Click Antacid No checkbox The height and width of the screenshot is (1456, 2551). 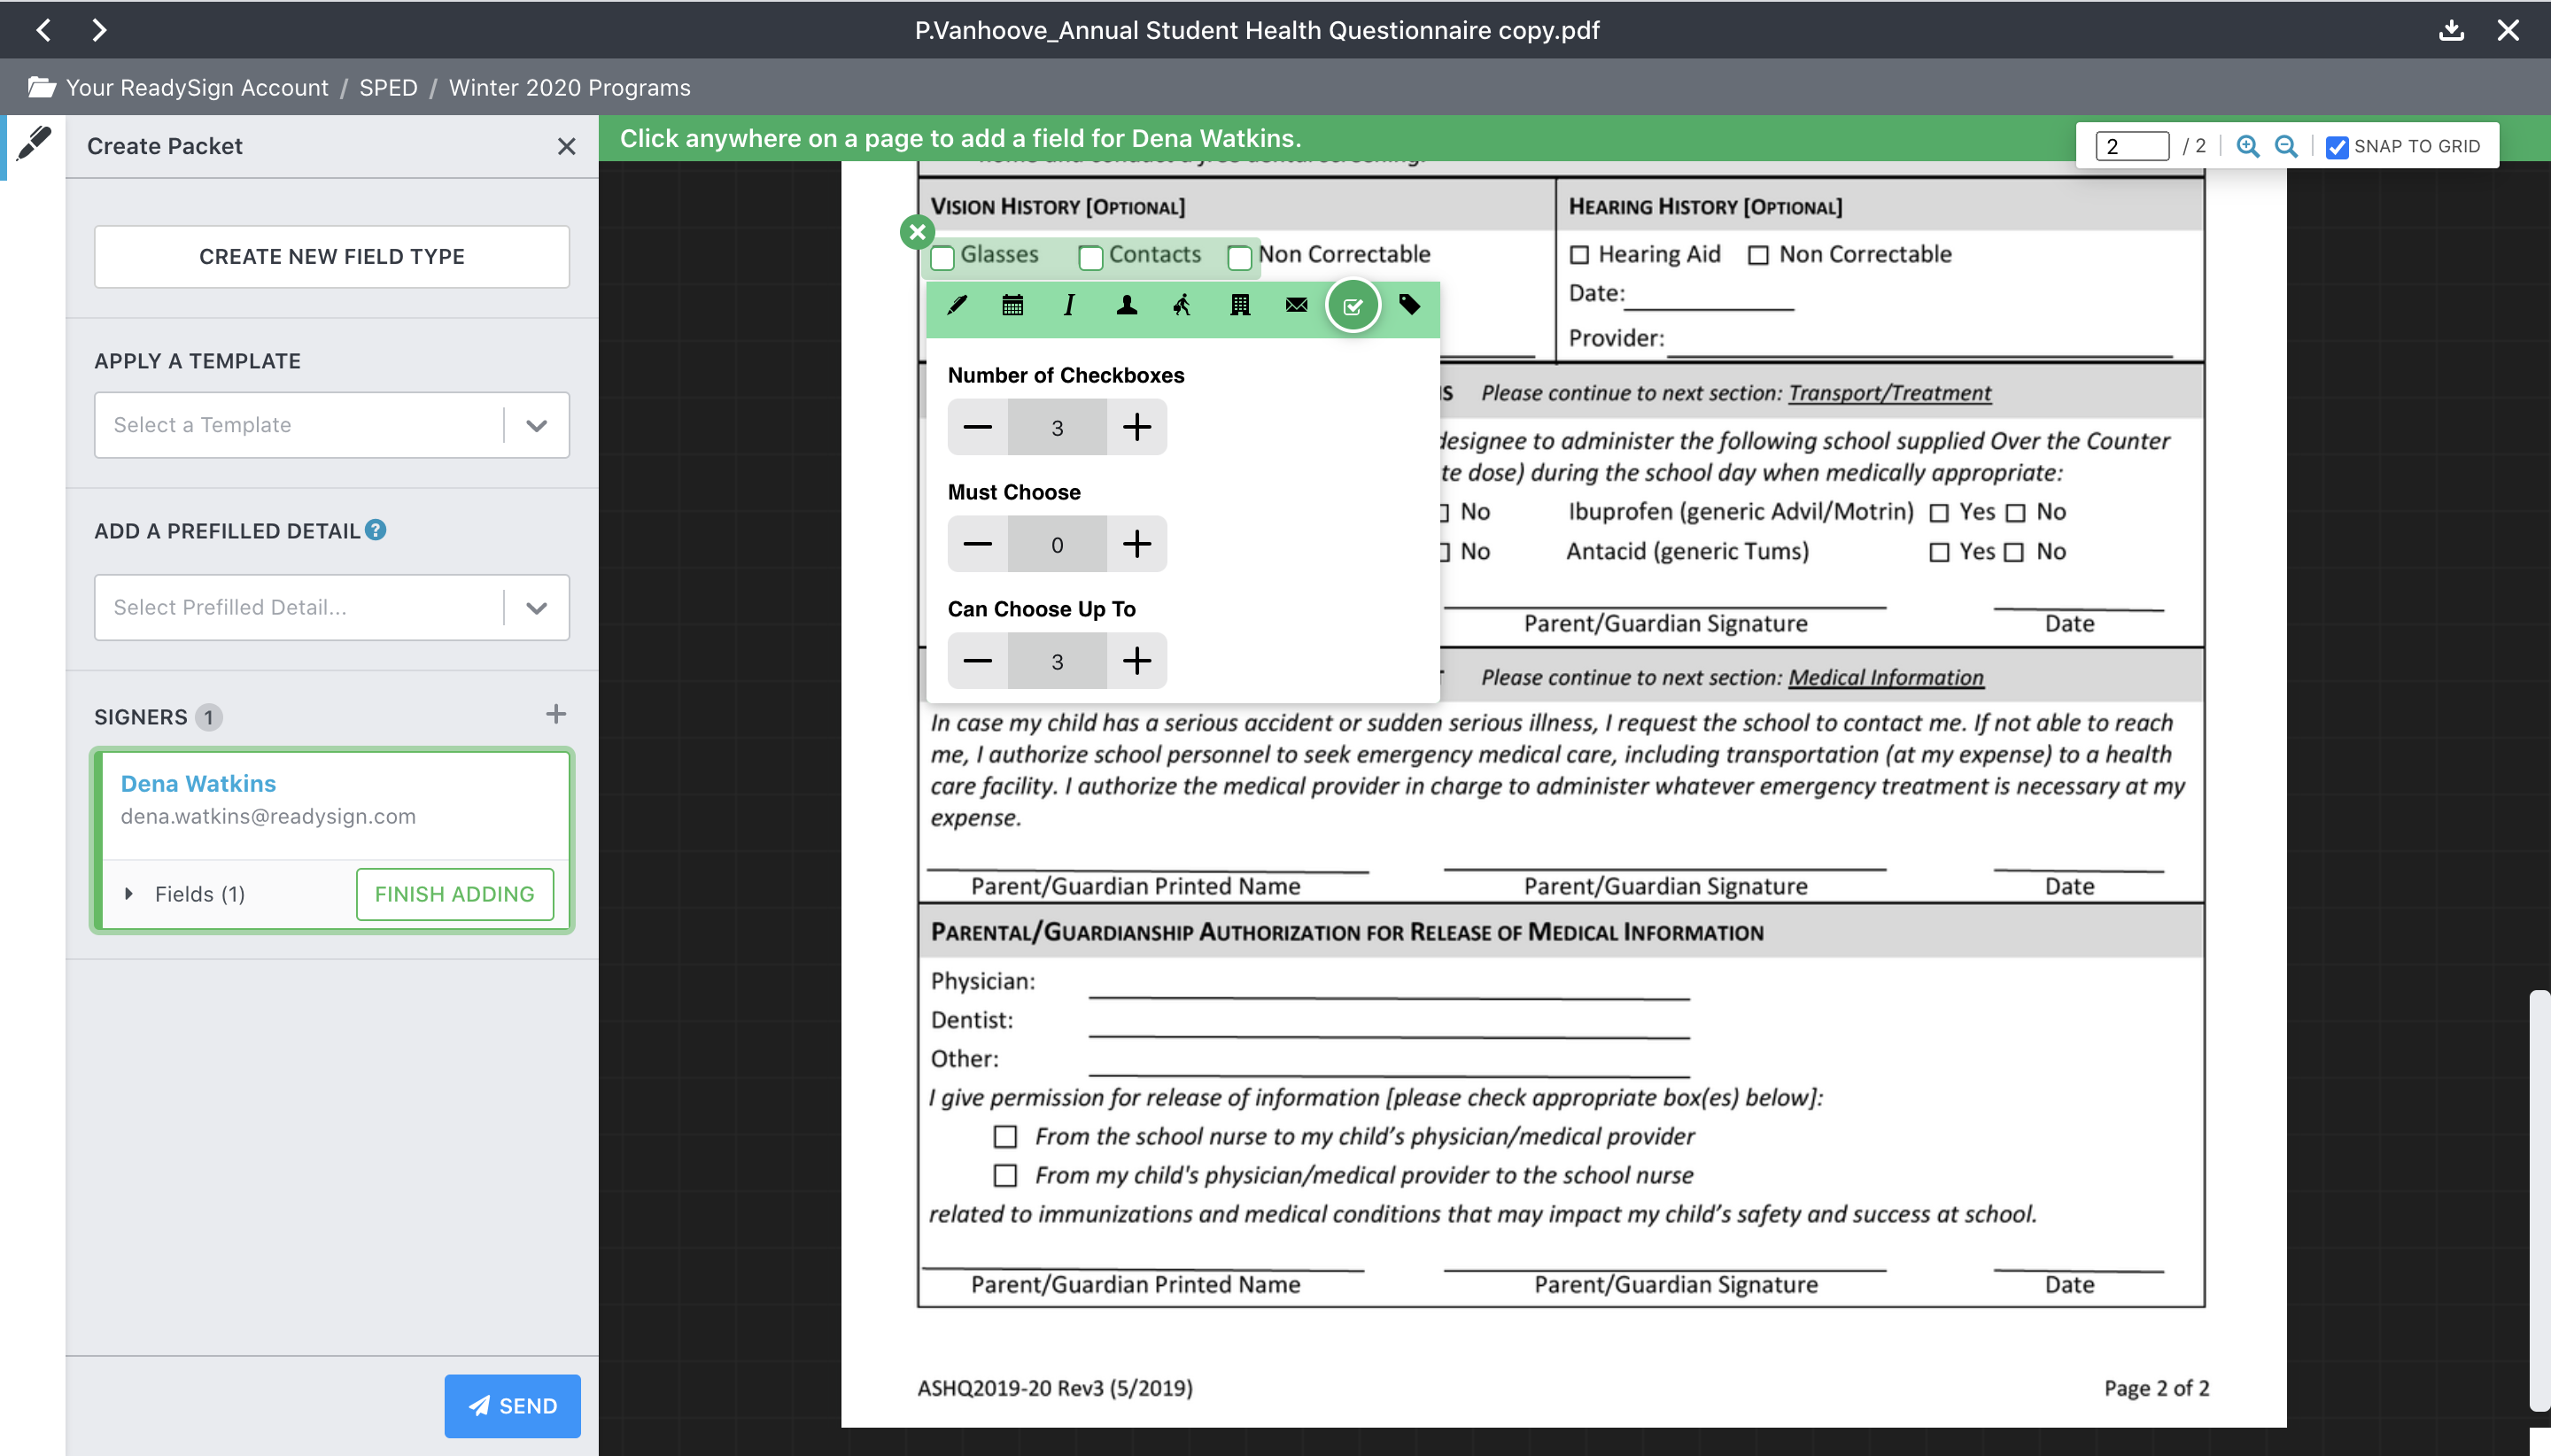tap(2015, 552)
